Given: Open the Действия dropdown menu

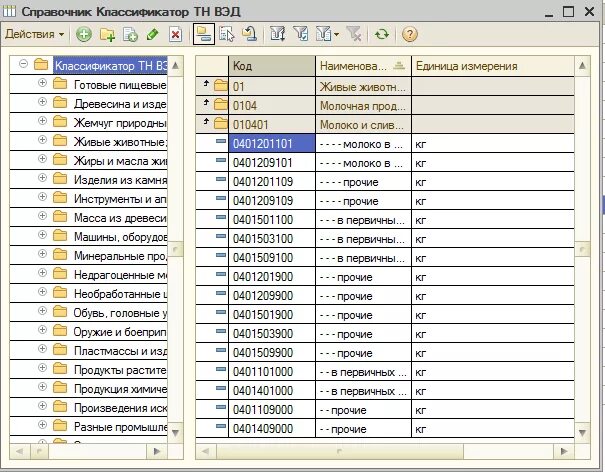Looking at the screenshot, I should tap(34, 34).
